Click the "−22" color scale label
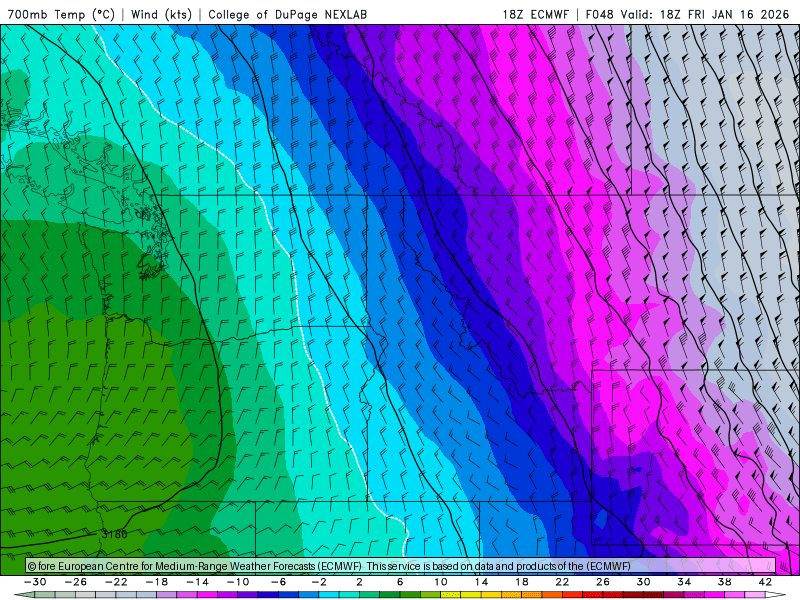The image size is (800, 600). [116, 582]
